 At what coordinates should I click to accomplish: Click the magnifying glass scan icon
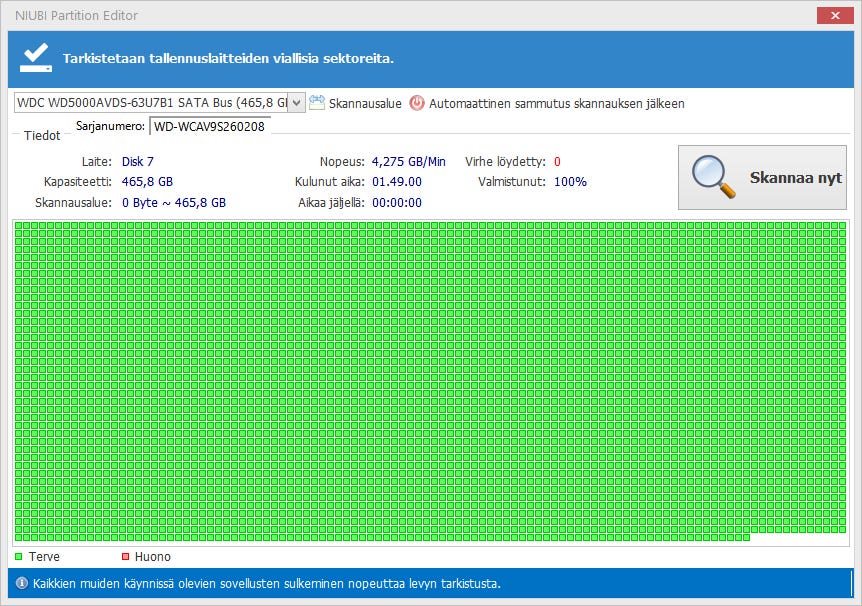pyautogui.click(x=713, y=177)
